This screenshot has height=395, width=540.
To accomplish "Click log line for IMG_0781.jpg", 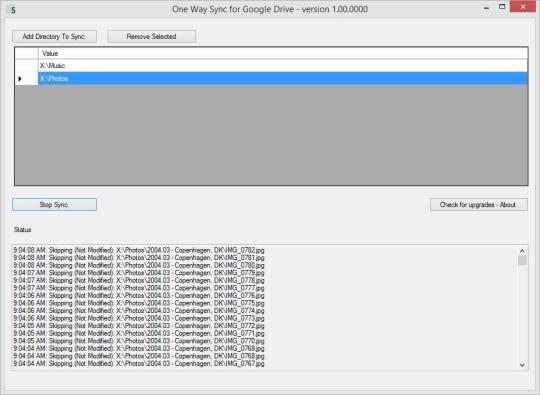I will 139,258.
